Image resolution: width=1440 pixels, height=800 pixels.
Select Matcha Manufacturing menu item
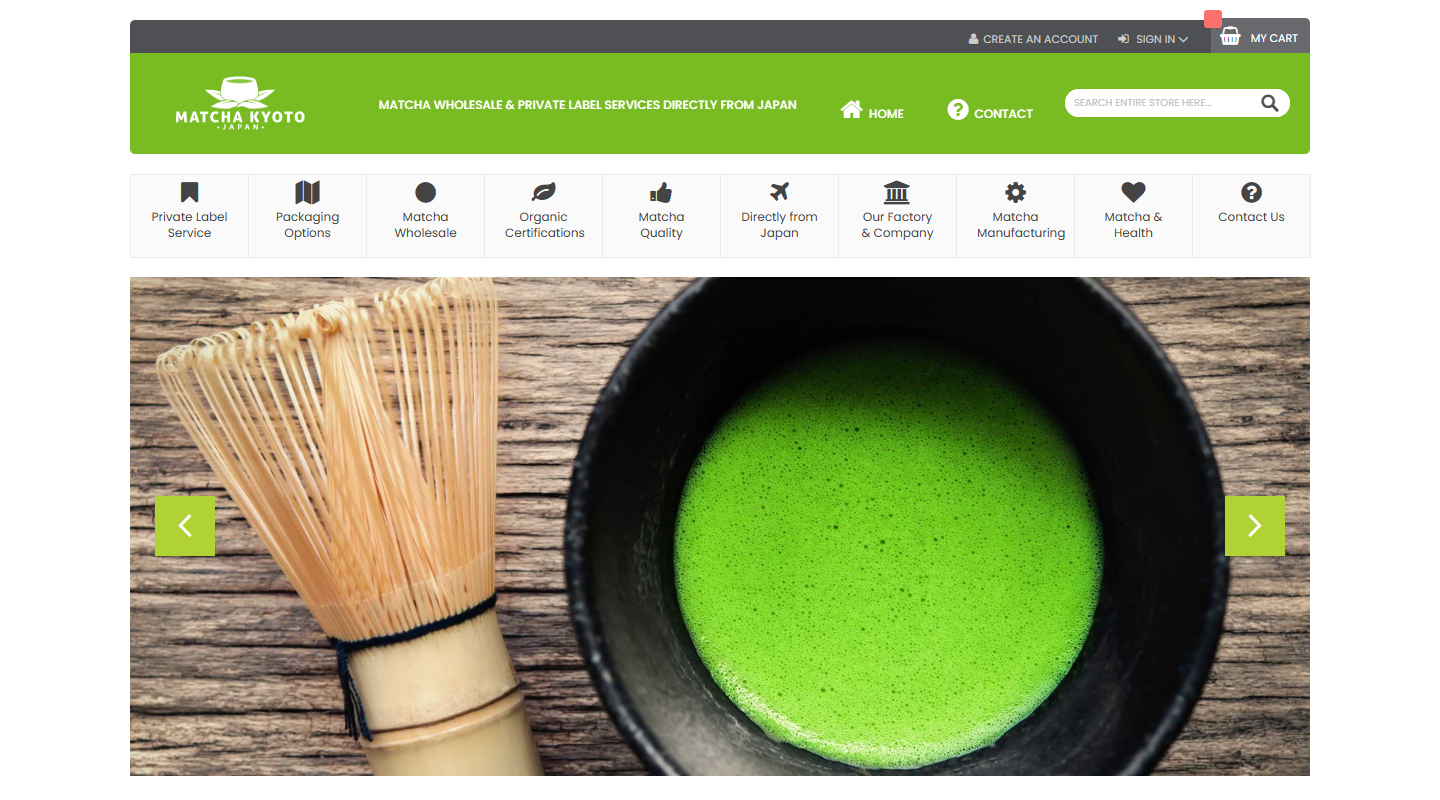1015,216
